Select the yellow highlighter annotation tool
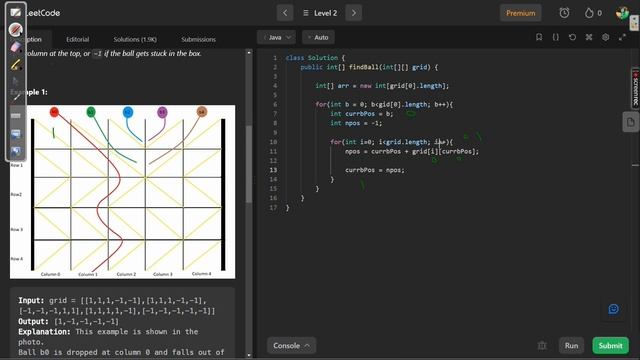The width and height of the screenshot is (640, 360). click(16, 64)
